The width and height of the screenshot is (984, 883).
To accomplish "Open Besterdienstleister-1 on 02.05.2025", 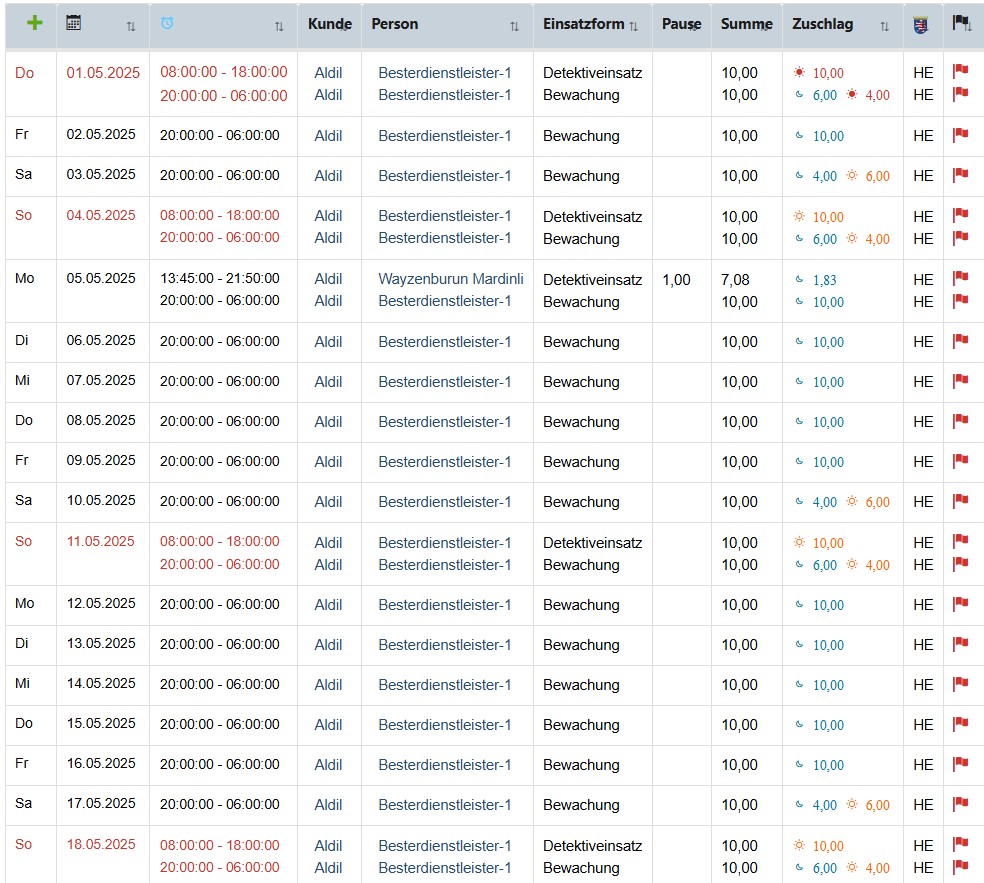I will [x=444, y=136].
